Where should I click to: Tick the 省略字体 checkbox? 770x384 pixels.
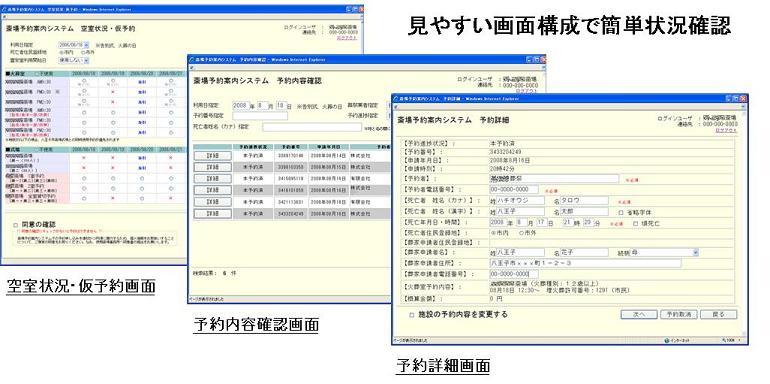621,212
